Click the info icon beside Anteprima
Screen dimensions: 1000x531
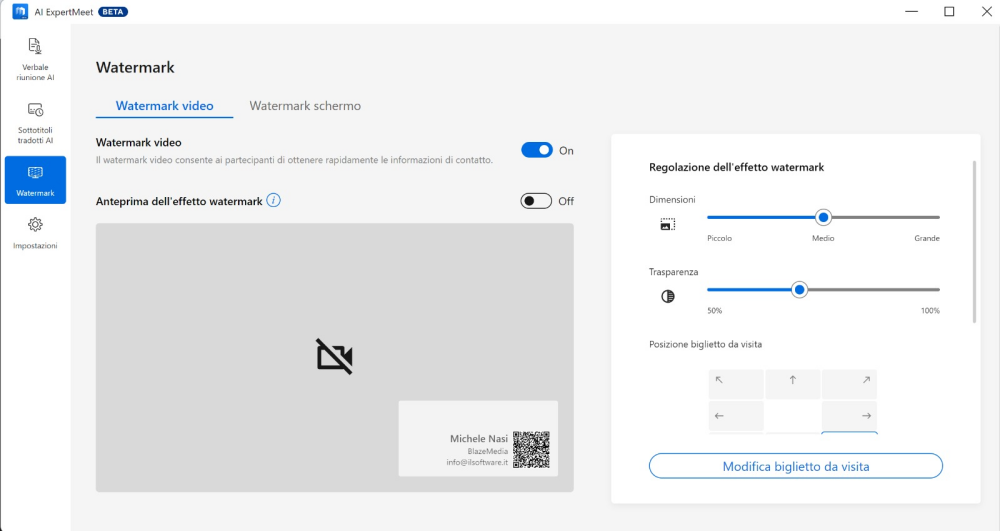[x=274, y=200]
